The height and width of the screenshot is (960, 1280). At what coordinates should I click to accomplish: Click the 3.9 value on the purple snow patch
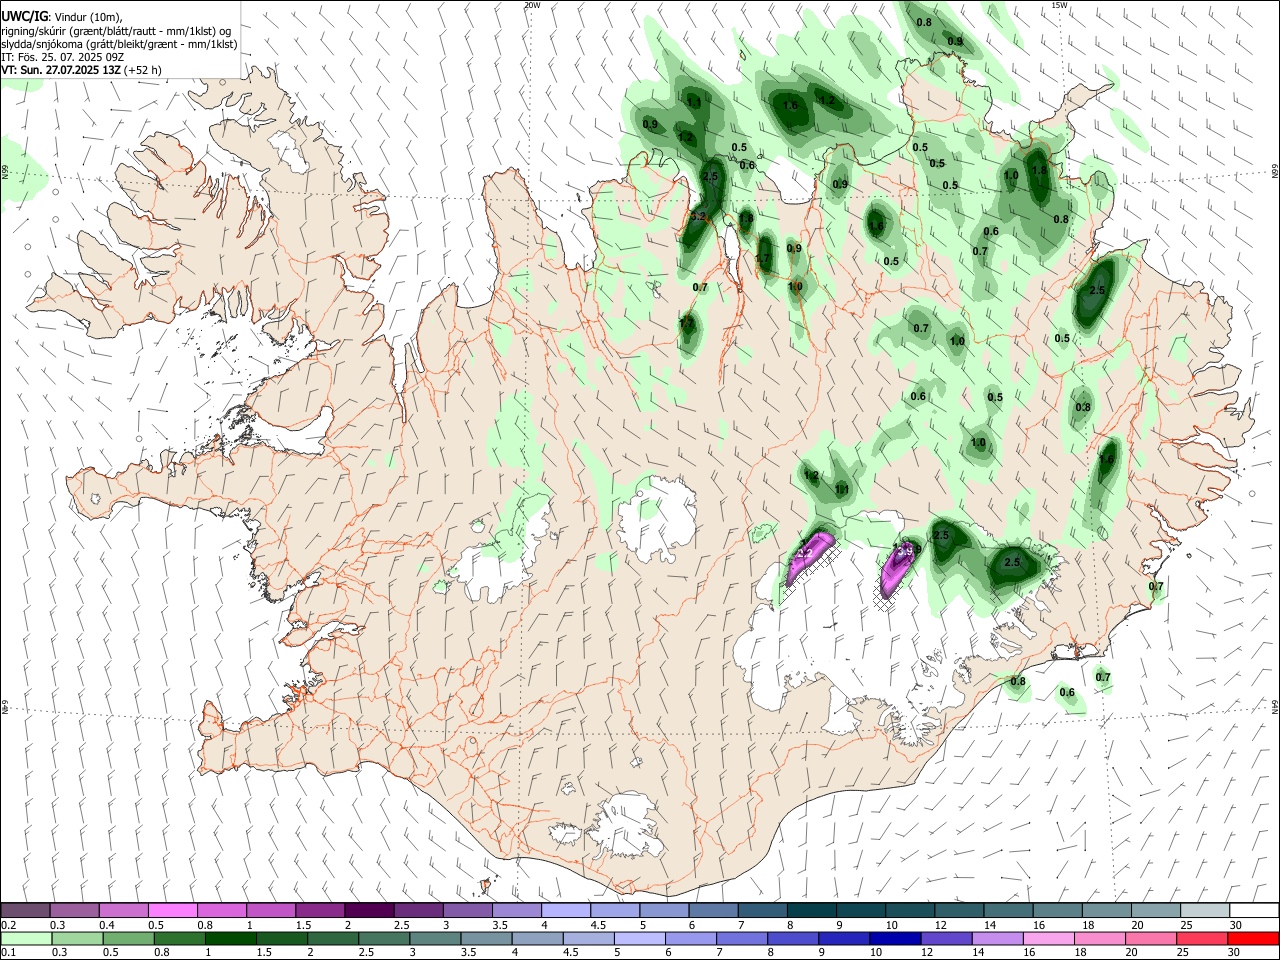[907, 551]
